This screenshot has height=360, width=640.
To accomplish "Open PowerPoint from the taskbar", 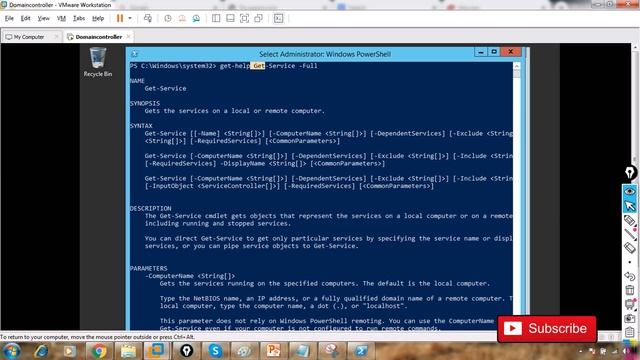I will (273, 351).
